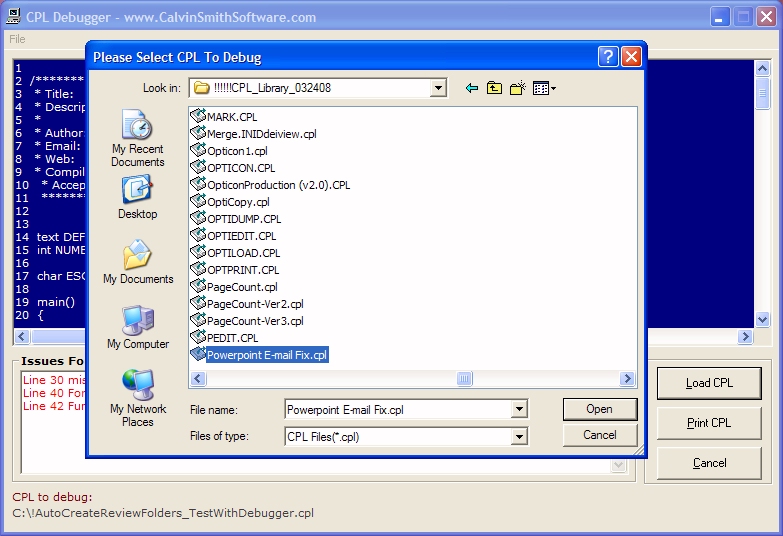Select the file name OPTICON.CPL

point(241,168)
